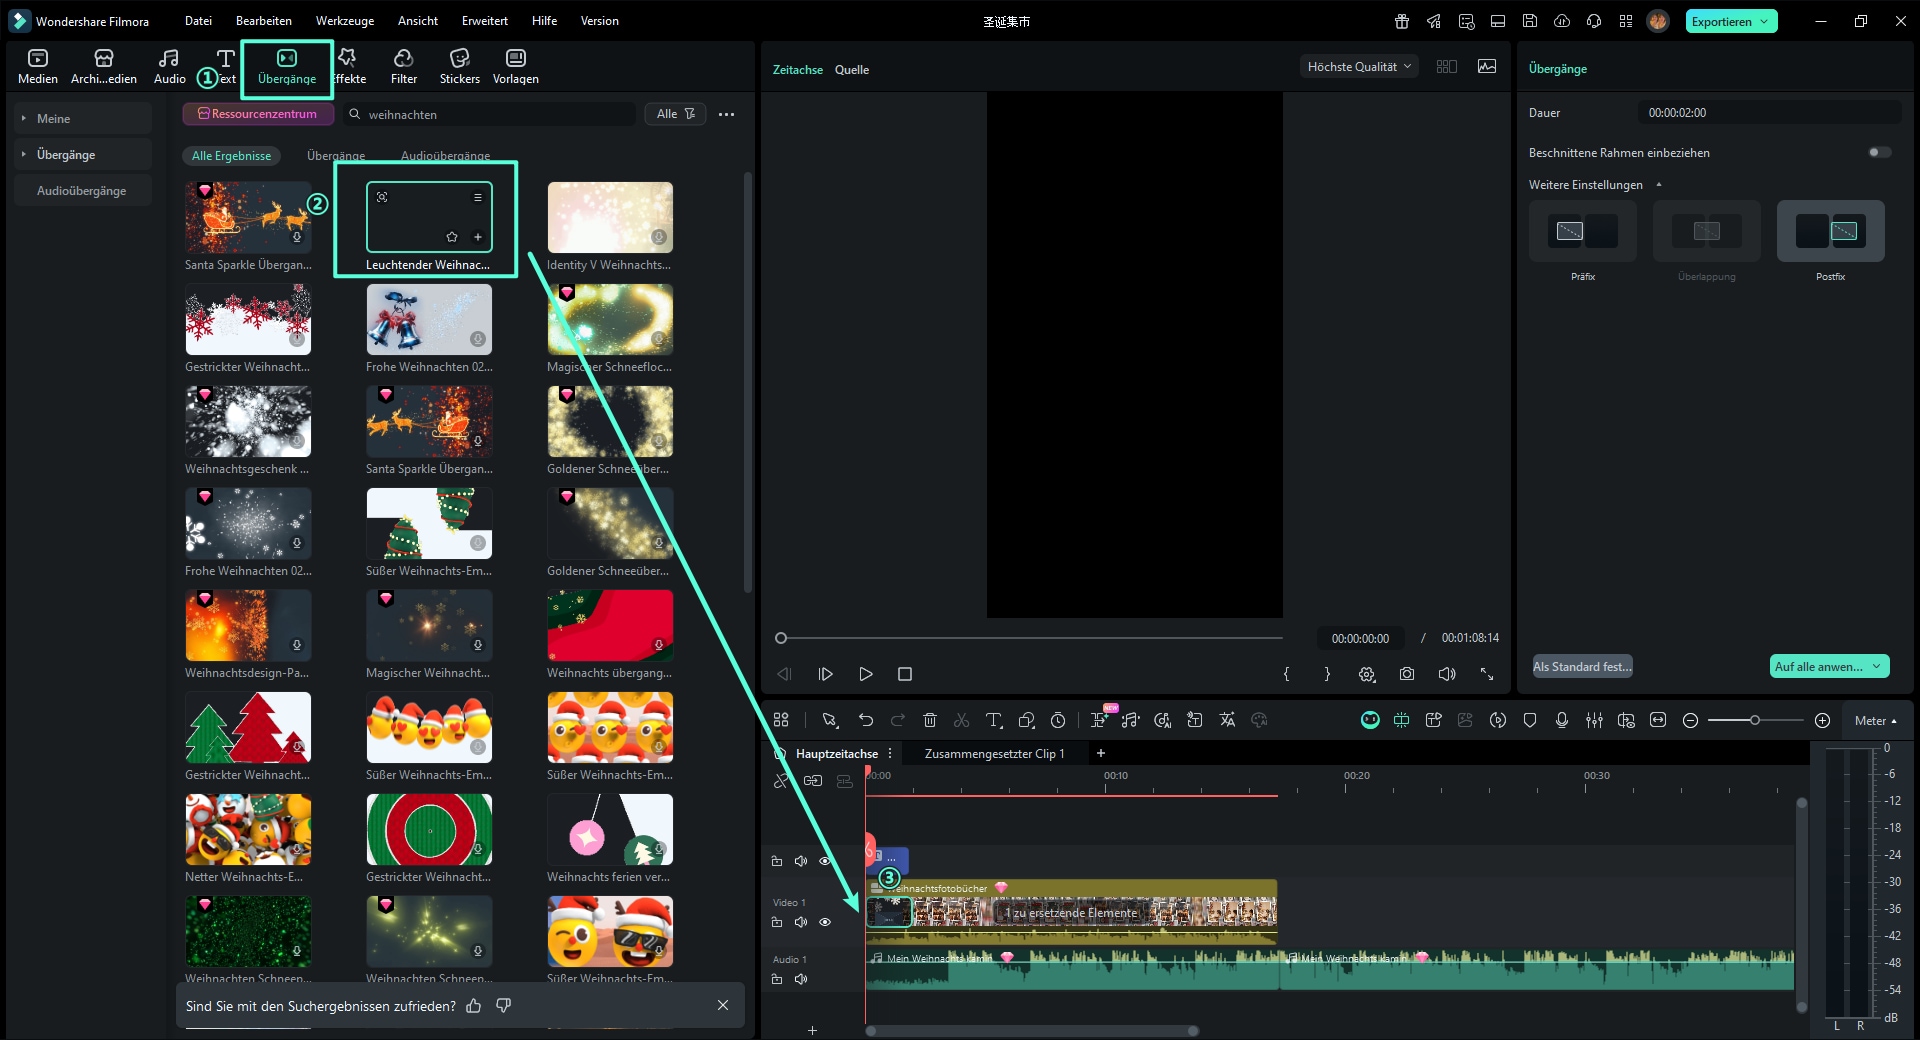Viewport: 1920px width, 1040px height.
Task: Switch to the Quelle tab
Action: pyautogui.click(x=851, y=70)
